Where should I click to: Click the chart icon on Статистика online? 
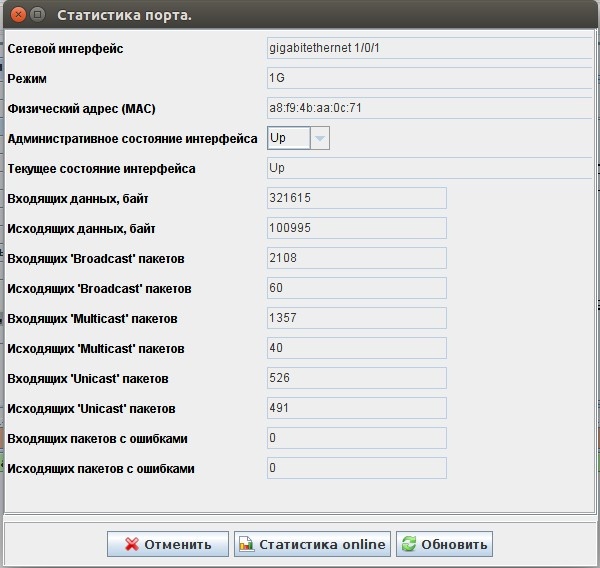coord(246,544)
